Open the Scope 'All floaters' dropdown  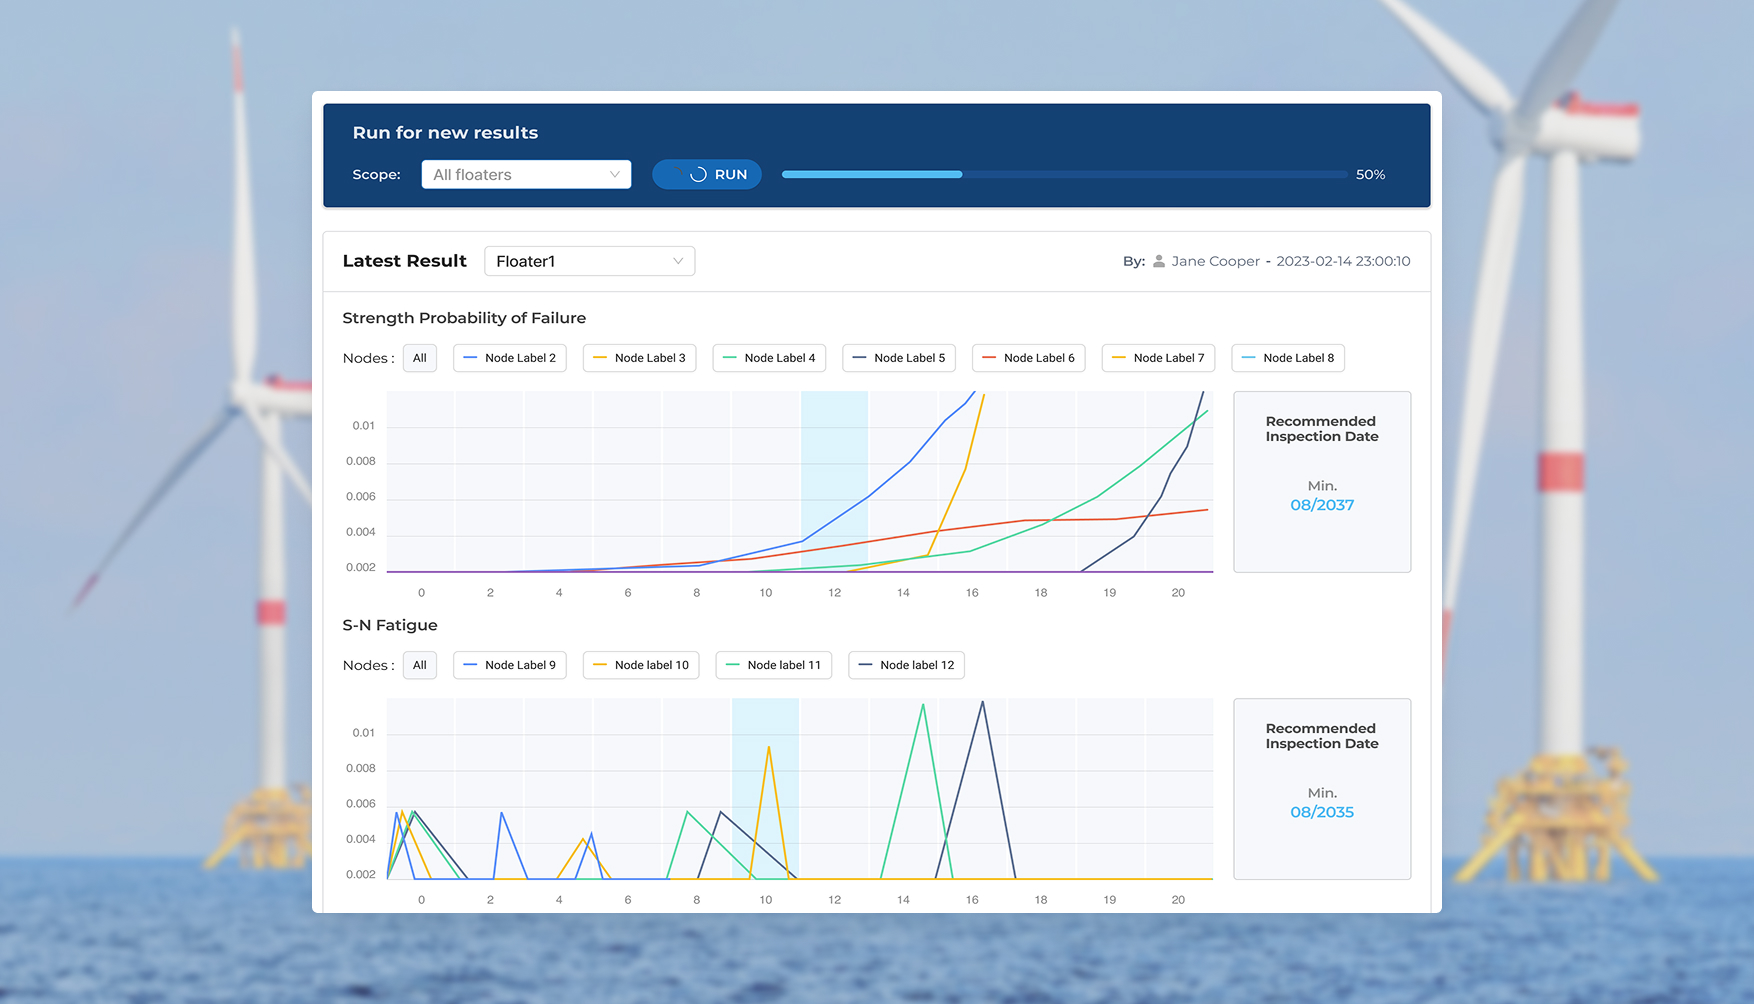coord(525,175)
